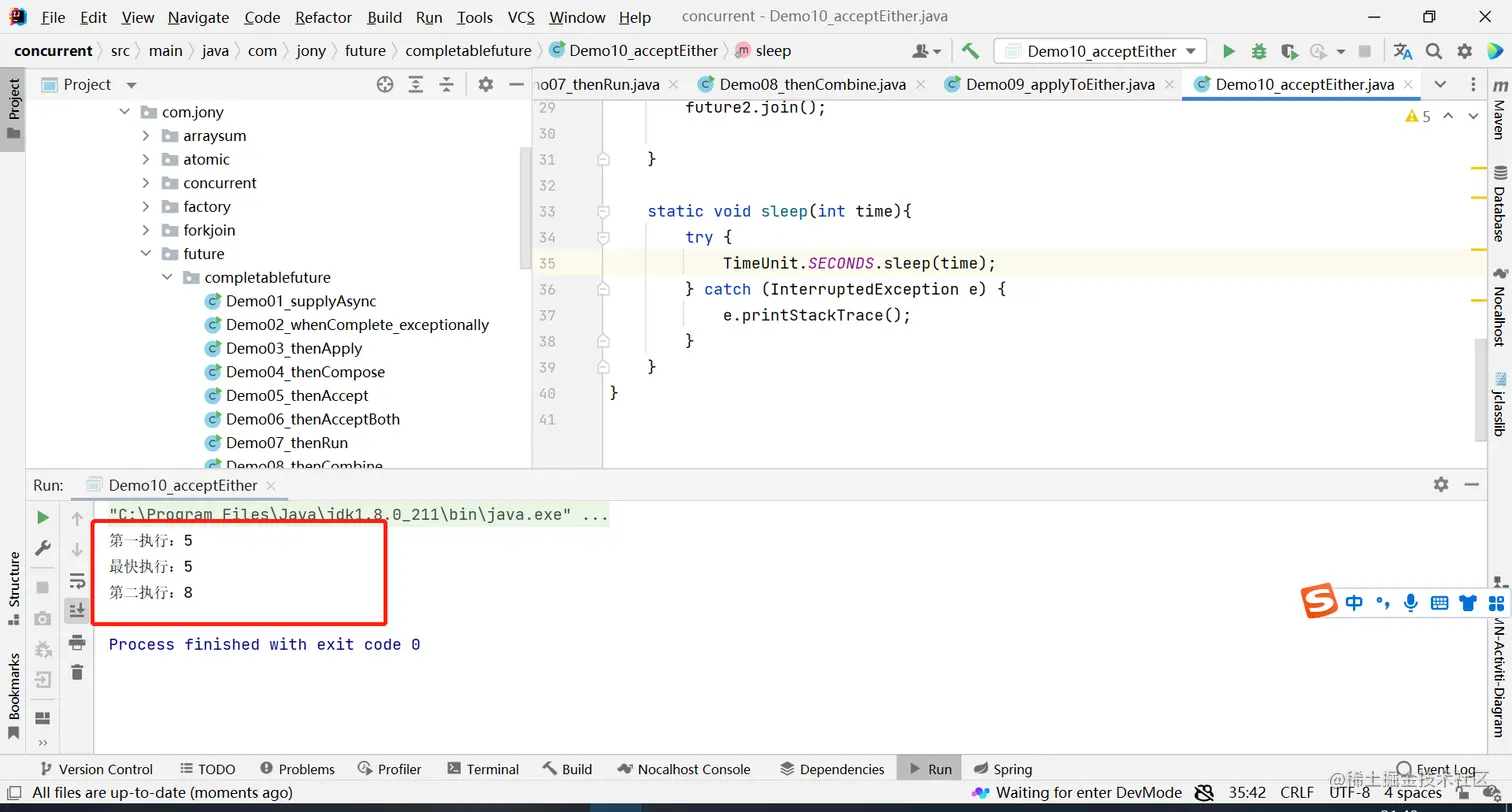Collapse all nodes in Project panel
Image resolution: width=1512 pixels, height=812 pixels.
click(x=447, y=85)
